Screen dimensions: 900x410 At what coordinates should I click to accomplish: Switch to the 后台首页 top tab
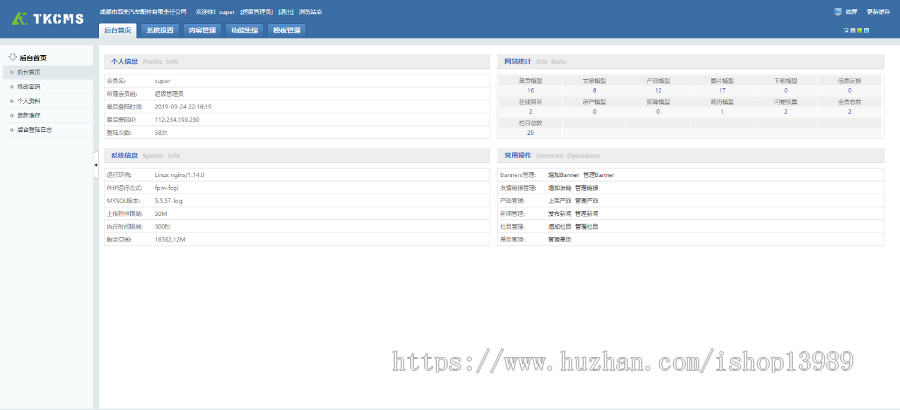pos(118,30)
